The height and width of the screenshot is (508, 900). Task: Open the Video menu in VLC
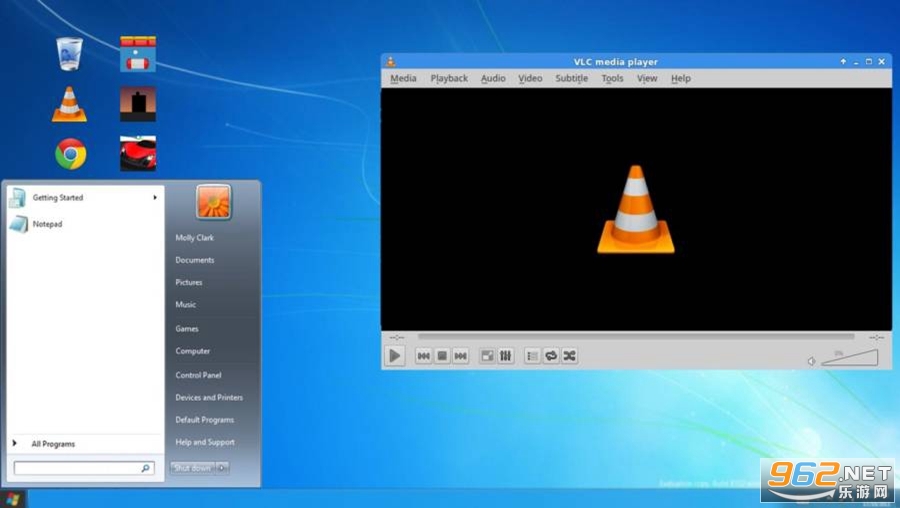[530, 79]
